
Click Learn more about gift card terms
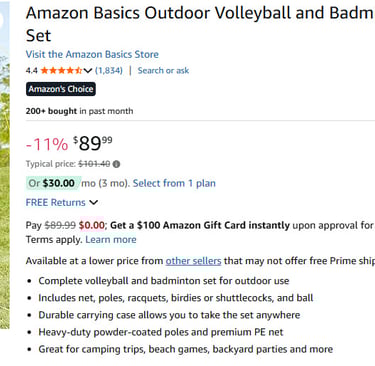pos(111,239)
